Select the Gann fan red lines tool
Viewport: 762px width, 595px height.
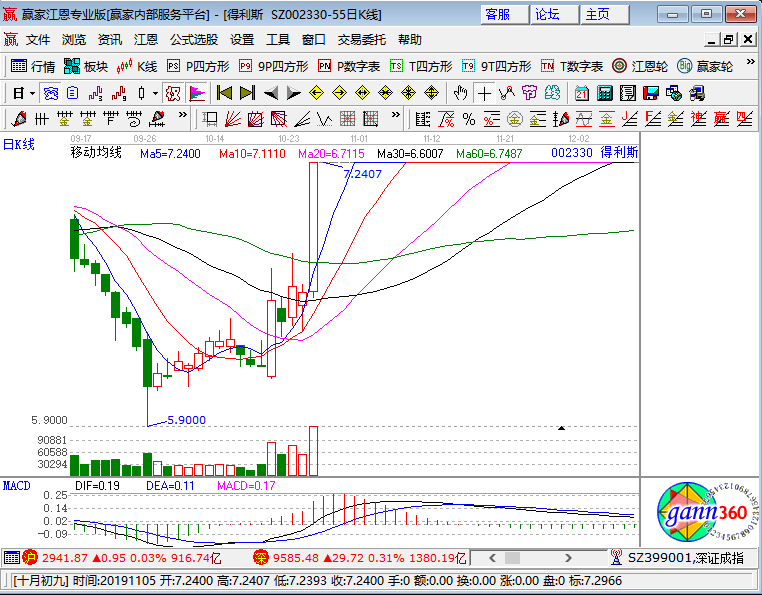pos(233,119)
